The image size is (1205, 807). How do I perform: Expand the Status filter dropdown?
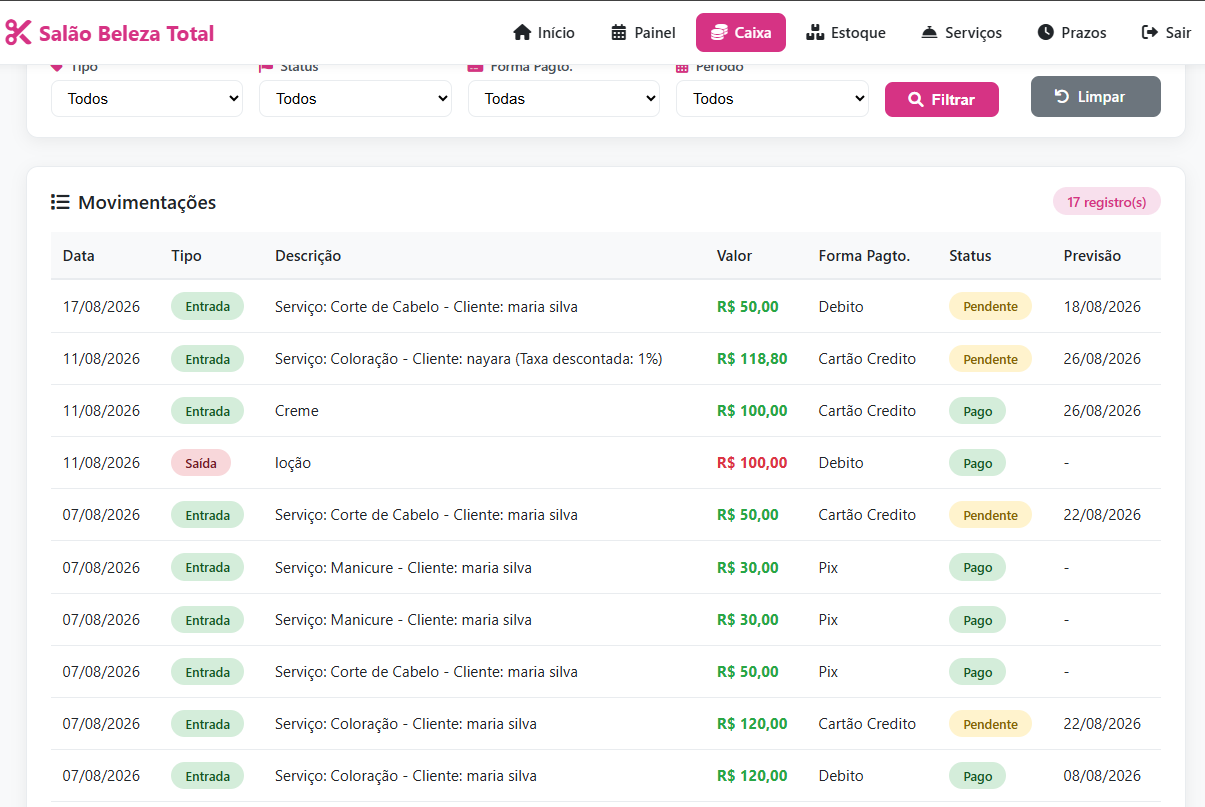click(355, 99)
